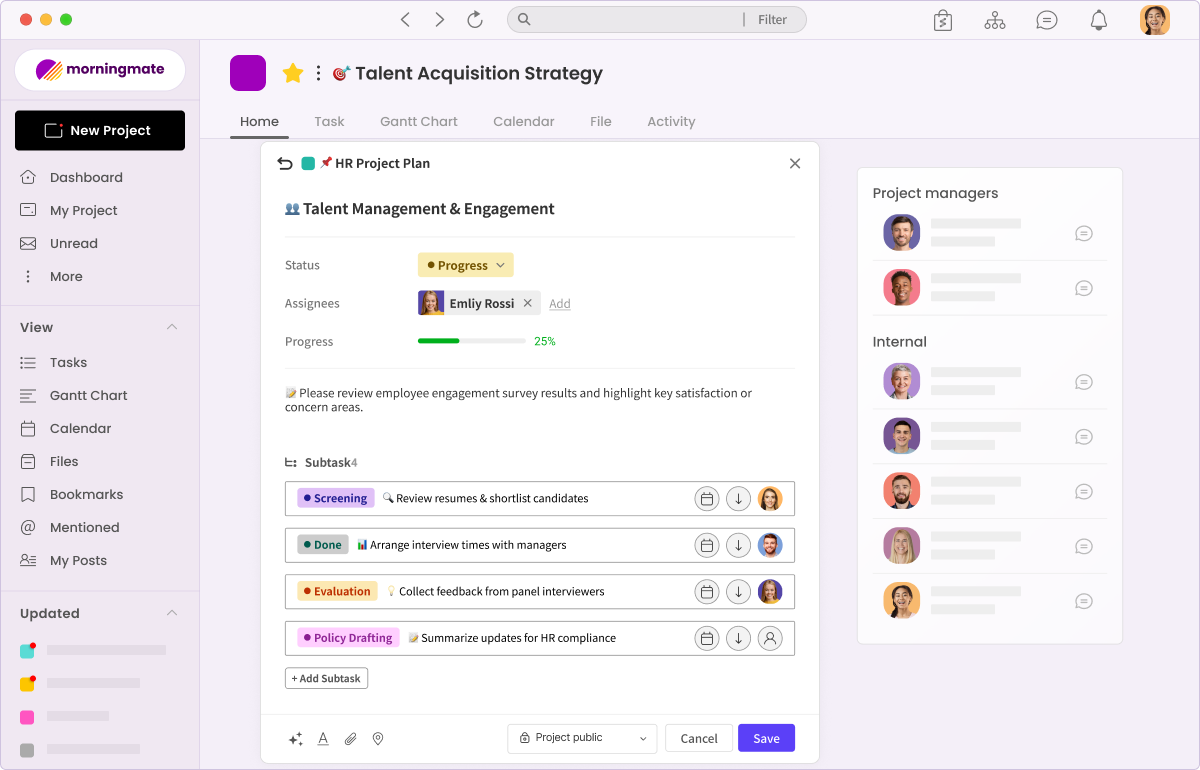This screenshot has height=770, width=1200.
Task: Click the location pin icon in composer
Action: (x=377, y=738)
